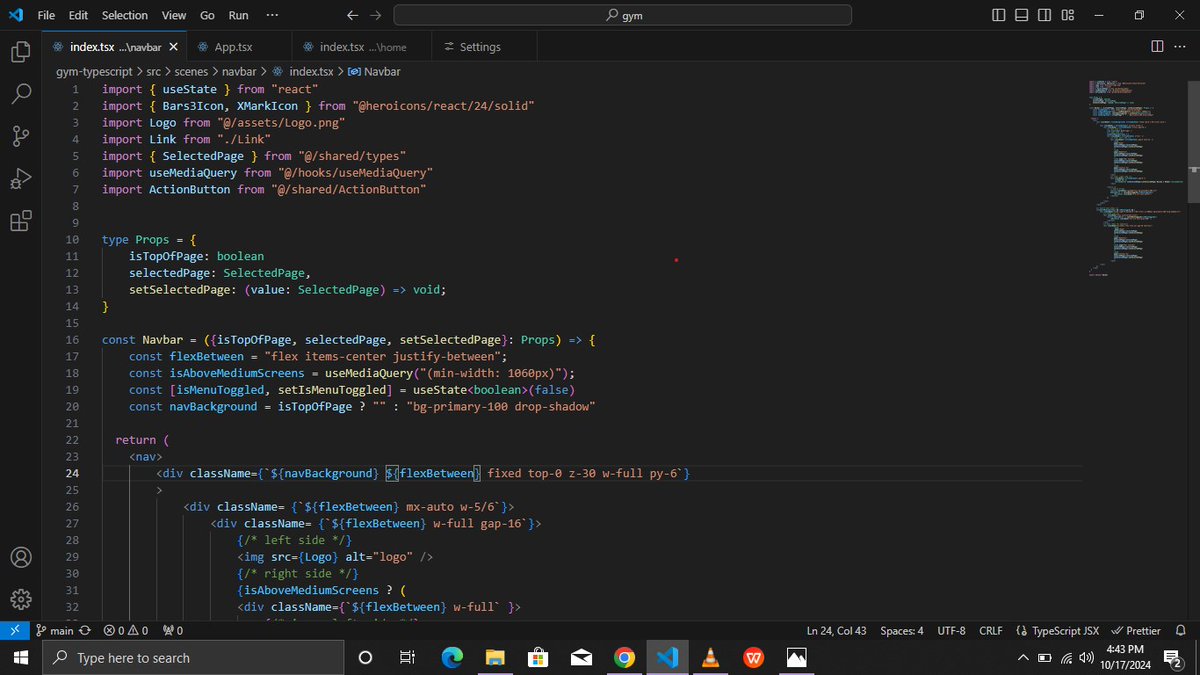Image resolution: width=1200 pixels, height=675 pixels.
Task: Change line ending via CRLF
Action: tap(991, 631)
